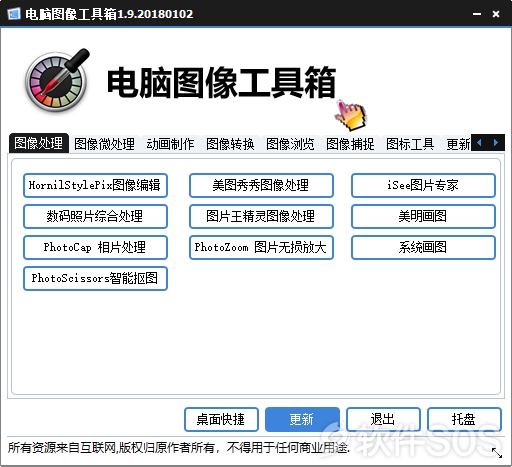Screen dimensions: 512x467
Task: Close the toolbox window
Action: pos(496,14)
